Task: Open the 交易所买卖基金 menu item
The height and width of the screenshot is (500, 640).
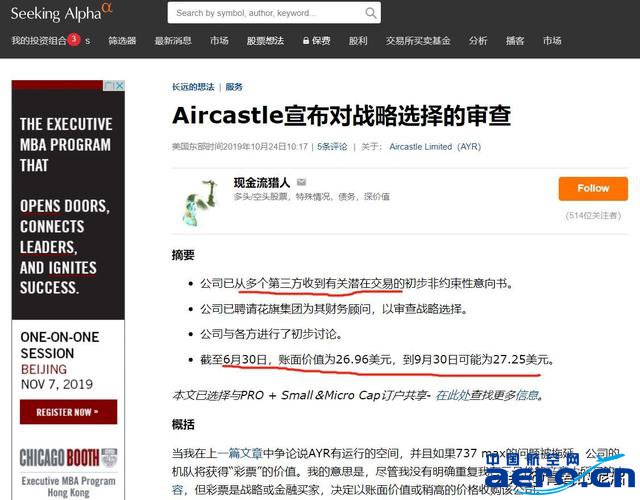Action: tap(418, 41)
